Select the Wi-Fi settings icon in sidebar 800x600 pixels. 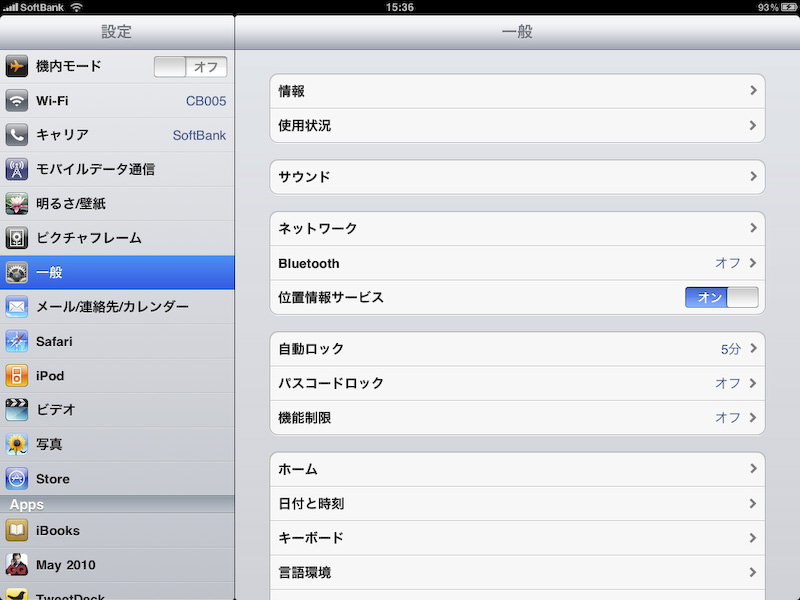(16, 100)
